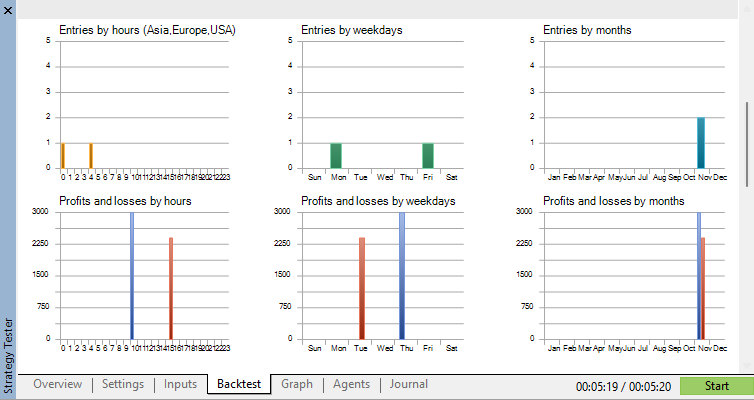
Task: Click the elapsed time 00:05:19 / 00:05:20 indicator
Action: pos(623,387)
